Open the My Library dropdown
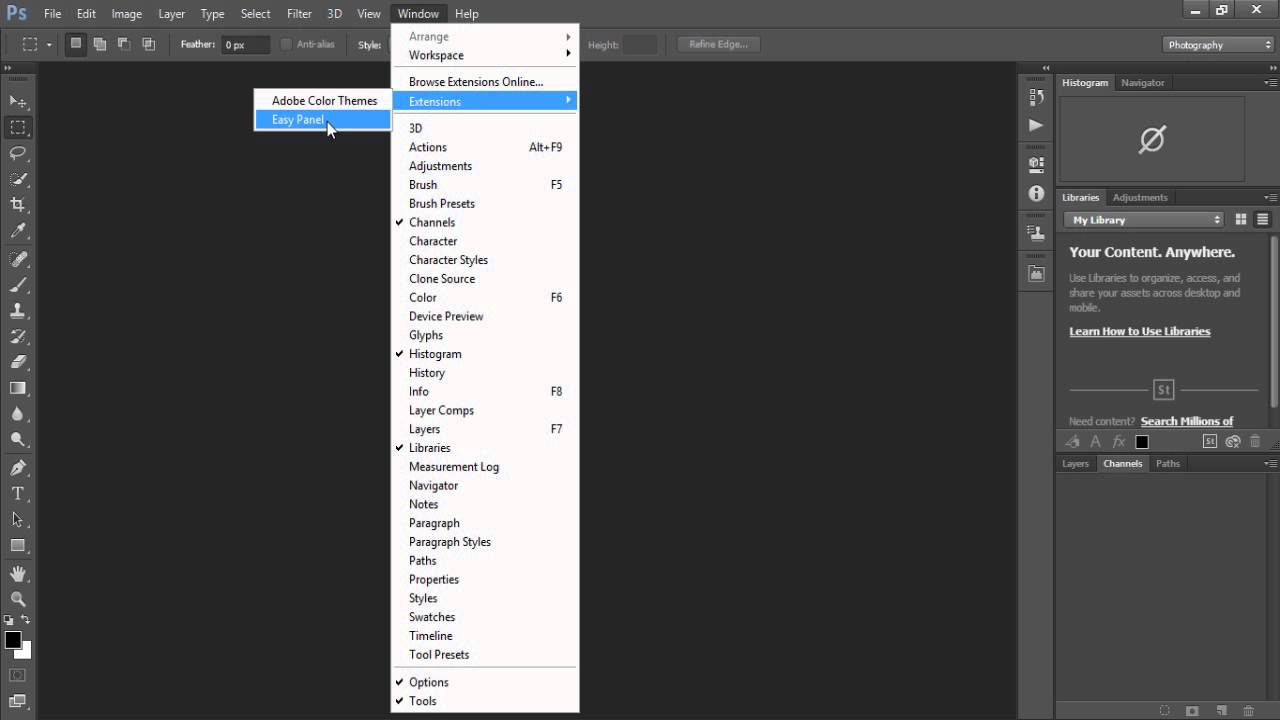1280x720 pixels. click(1144, 220)
